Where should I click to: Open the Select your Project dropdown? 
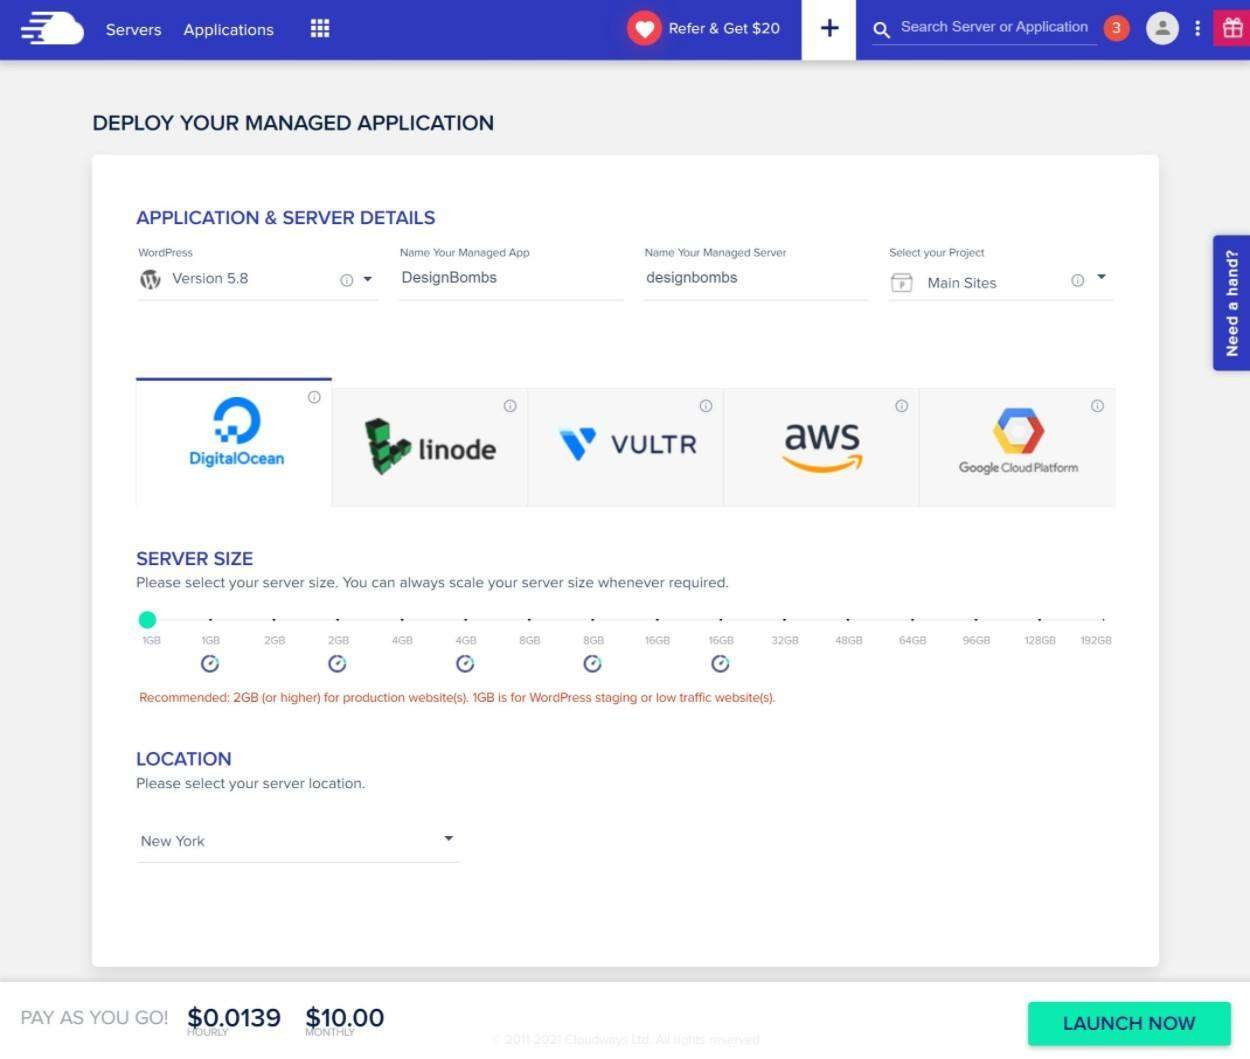[1100, 278]
